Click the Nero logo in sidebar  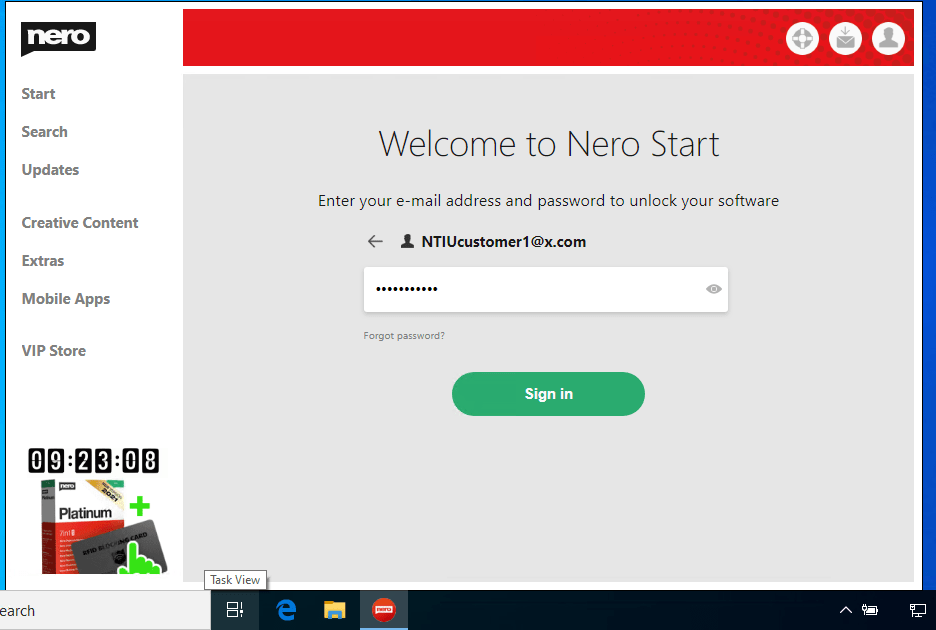58,38
